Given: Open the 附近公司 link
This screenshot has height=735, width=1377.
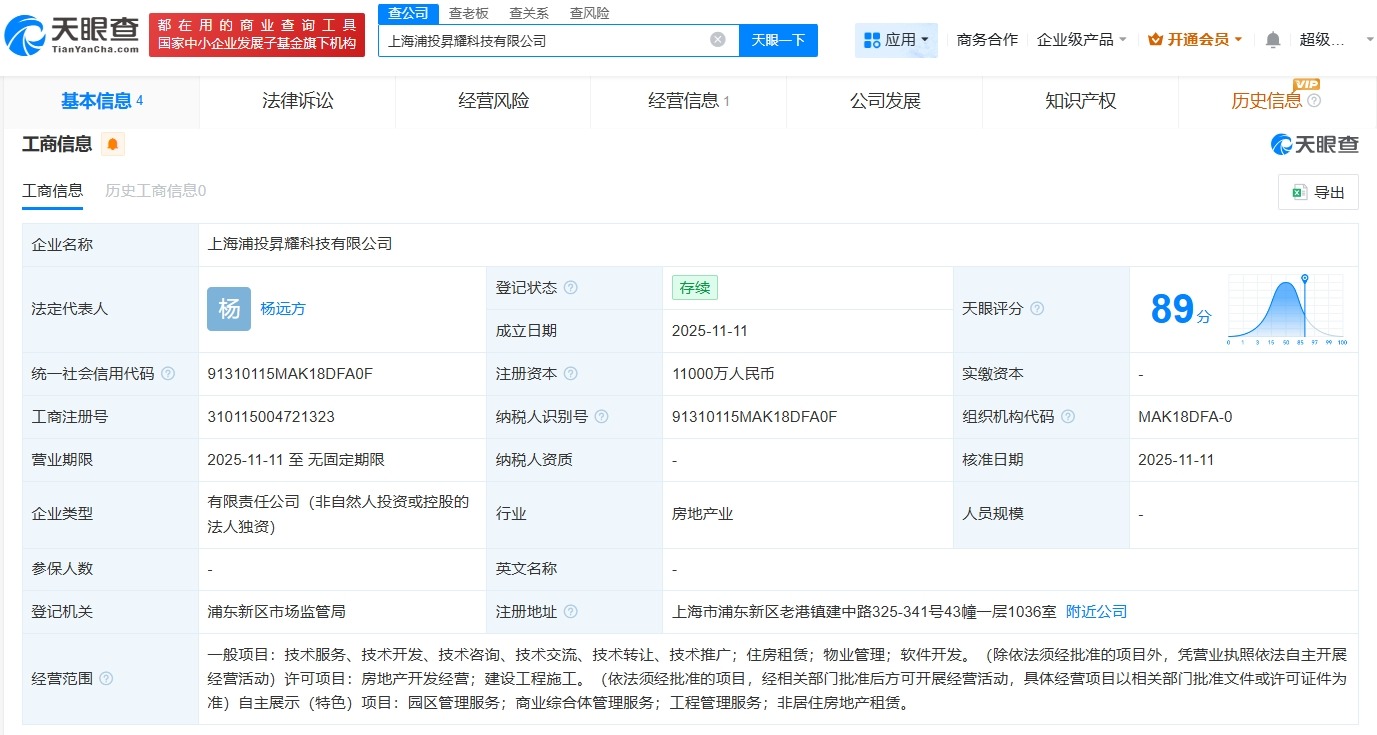Looking at the screenshot, I should [1094, 611].
